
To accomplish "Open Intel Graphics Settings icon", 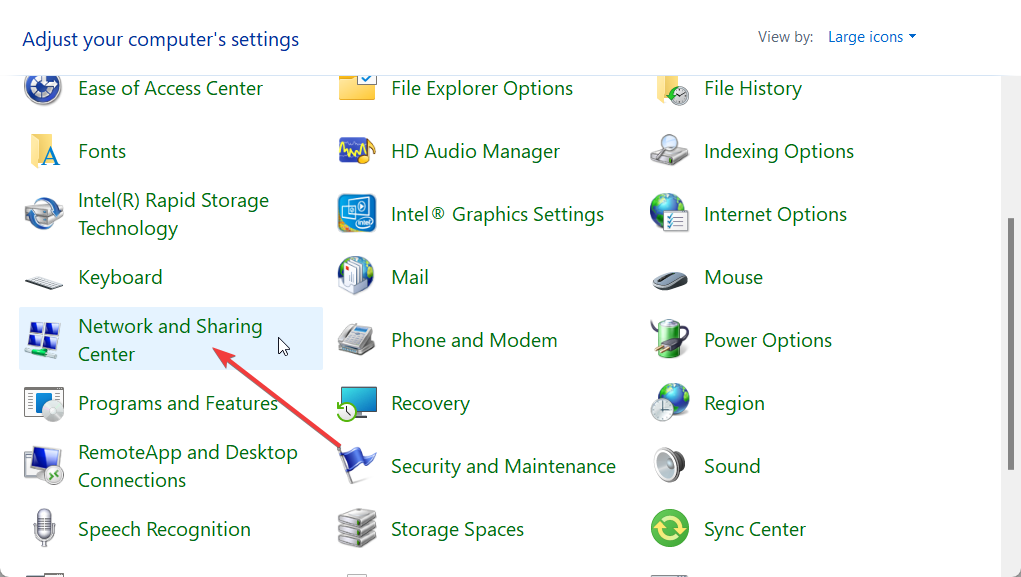I will (x=357, y=214).
